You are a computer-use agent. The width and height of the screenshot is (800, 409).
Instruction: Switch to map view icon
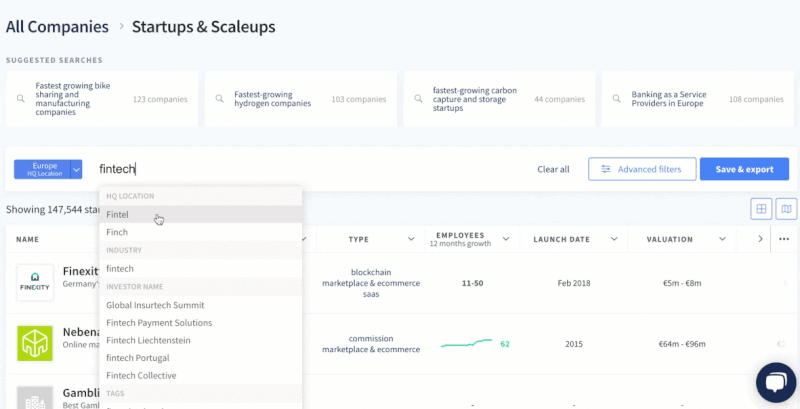pos(786,209)
